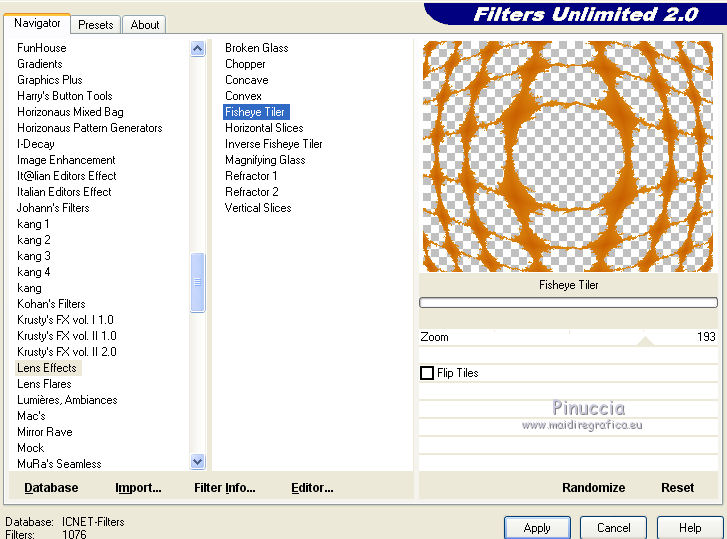Choose the Chopper filter
The image size is (727, 539).
pyautogui.click(x=245, y=64)
